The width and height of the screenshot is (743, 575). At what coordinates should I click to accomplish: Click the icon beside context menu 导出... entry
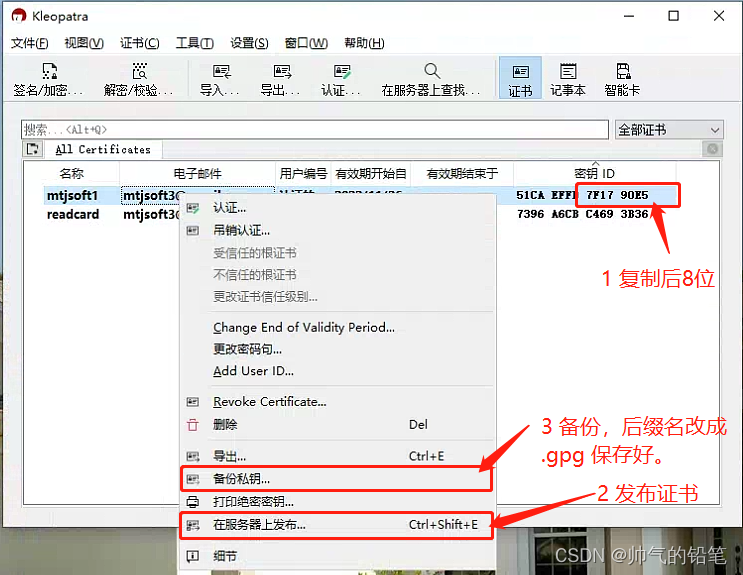[x=192, y=456]
